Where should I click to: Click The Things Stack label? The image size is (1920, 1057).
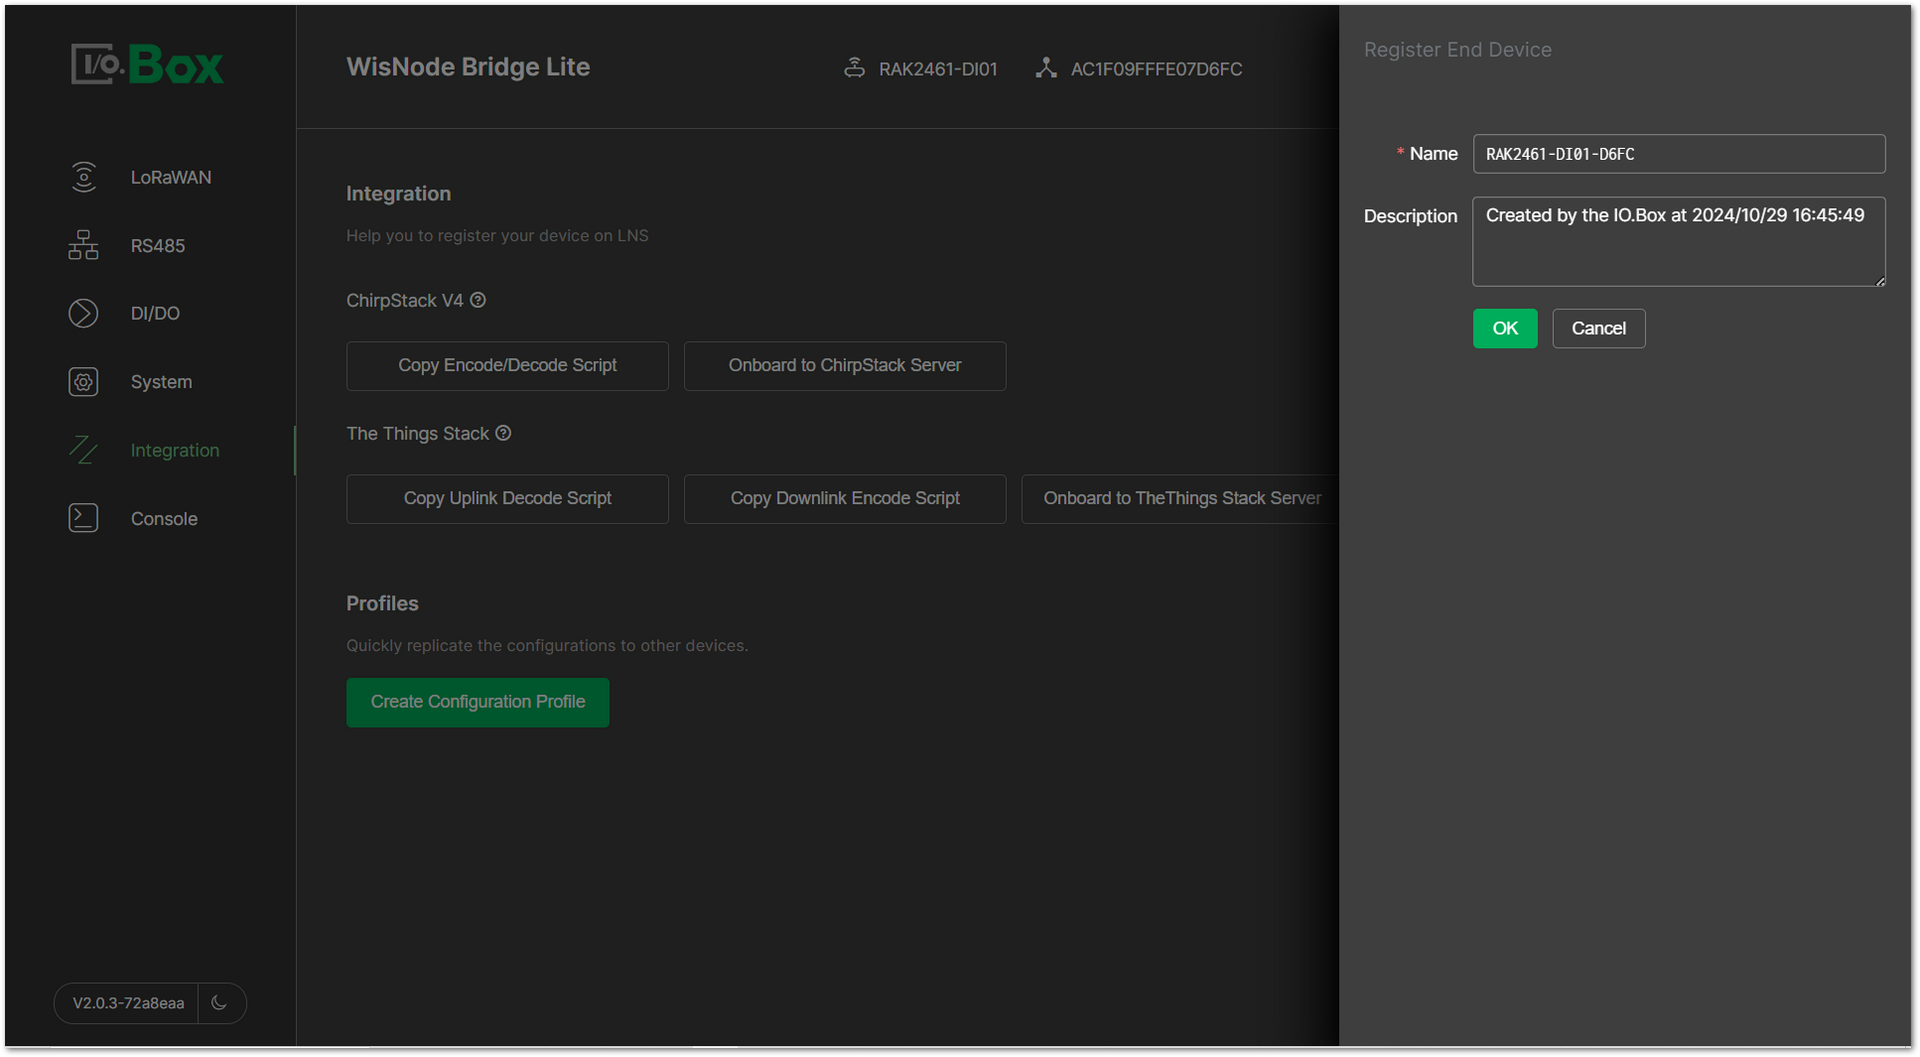(x=417, y=434)
